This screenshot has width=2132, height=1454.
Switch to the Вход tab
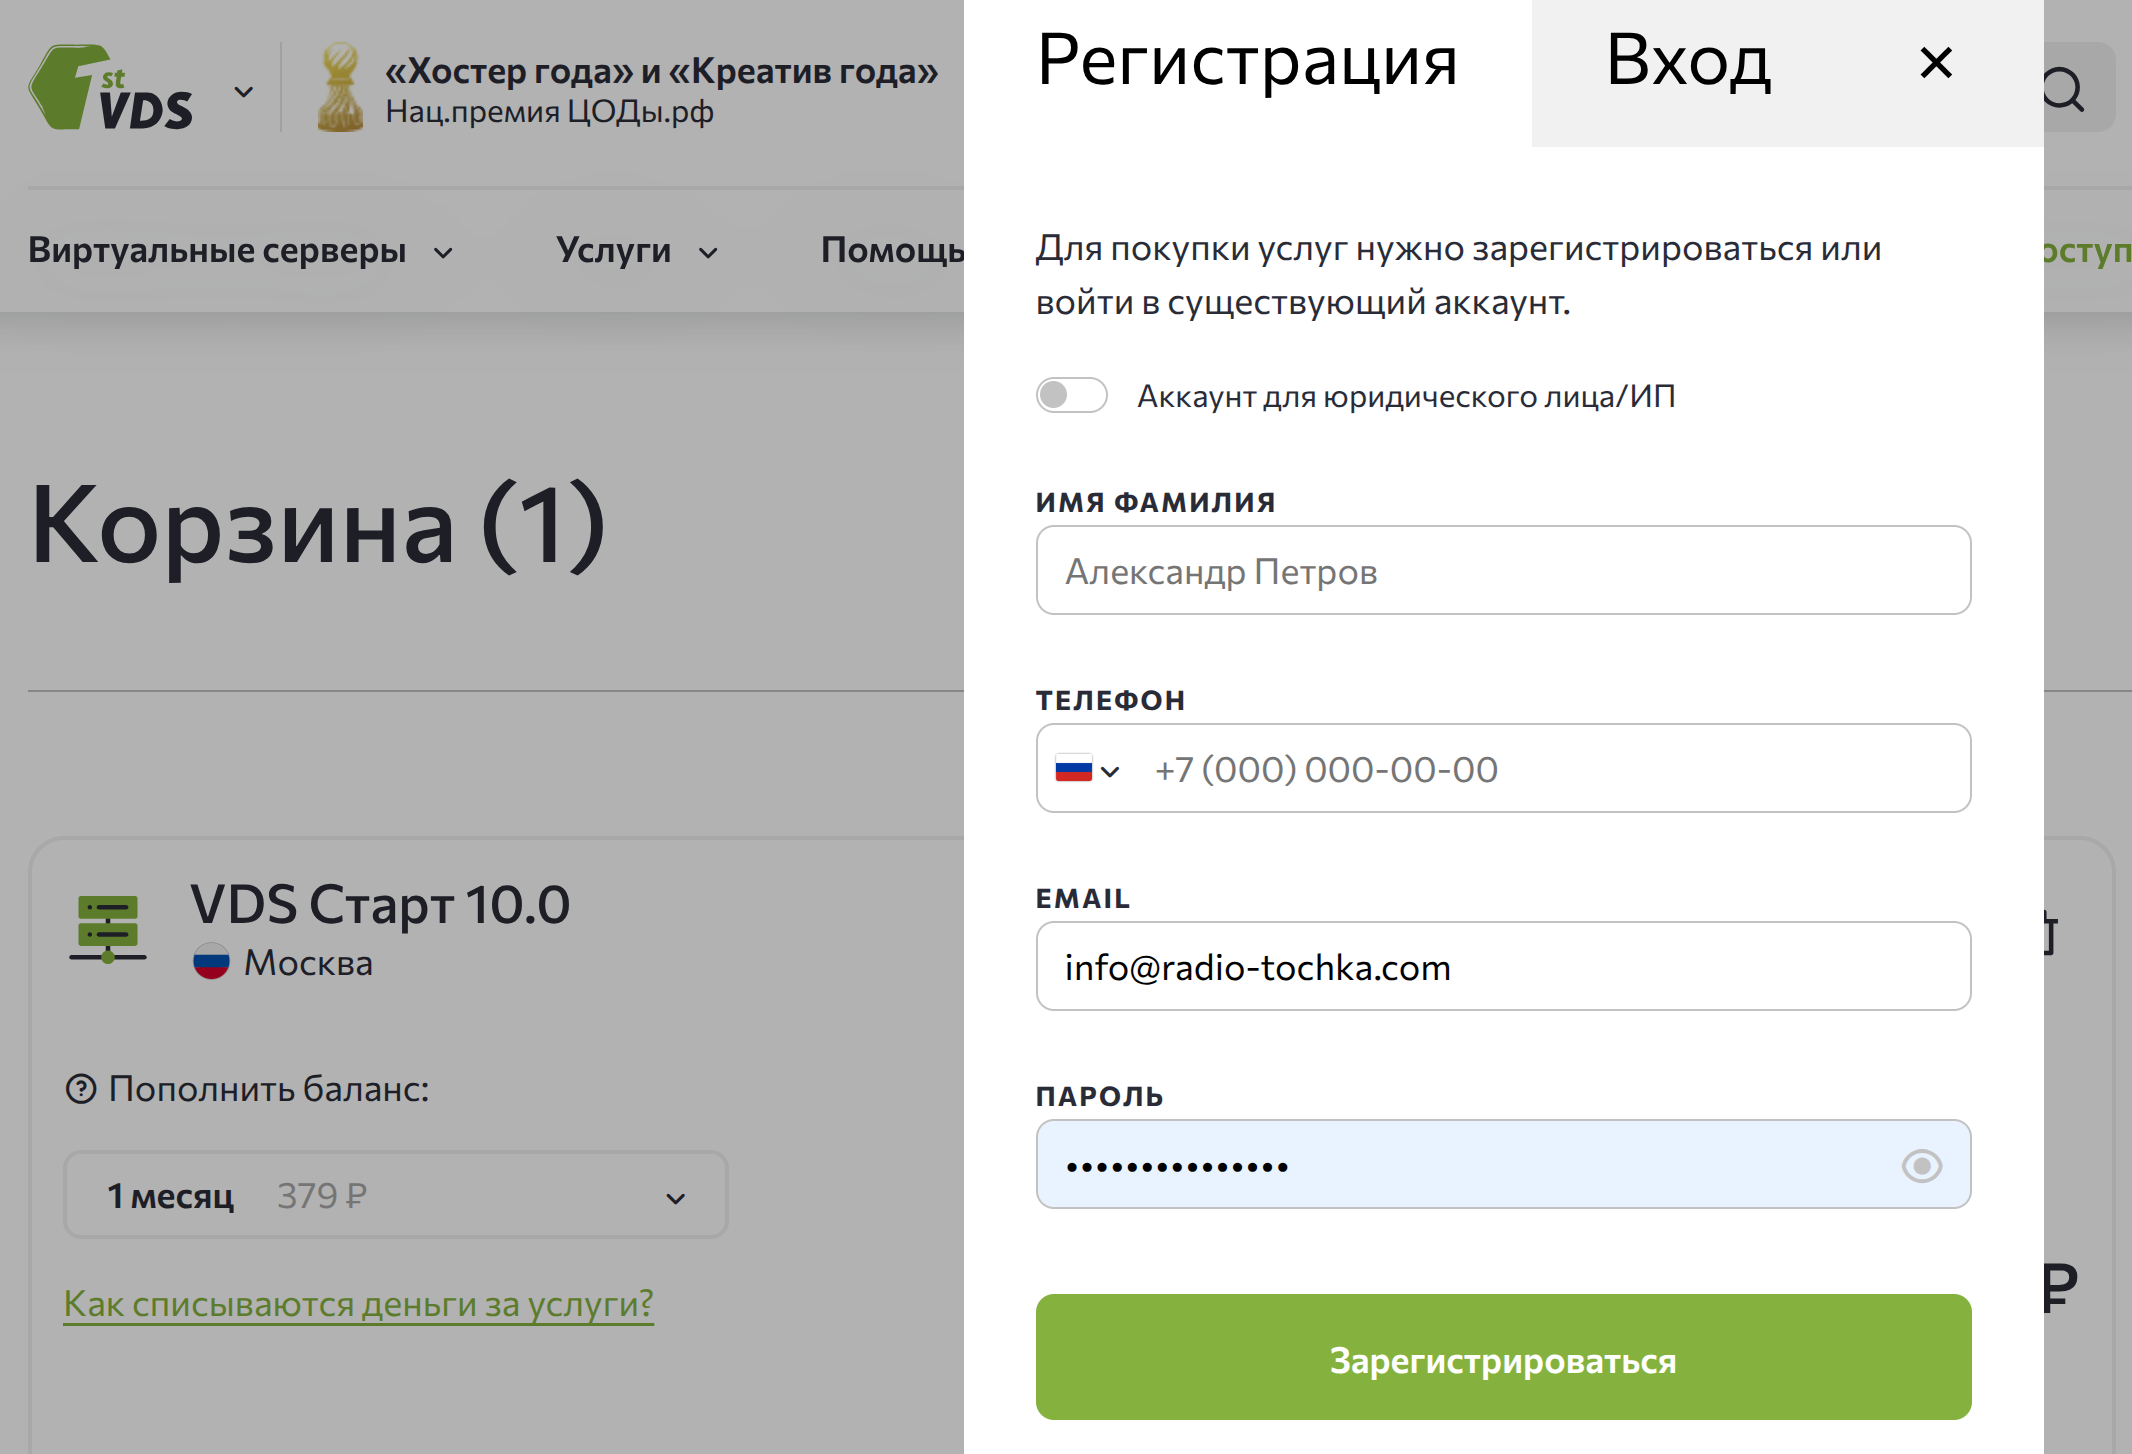pos(1688,63)
